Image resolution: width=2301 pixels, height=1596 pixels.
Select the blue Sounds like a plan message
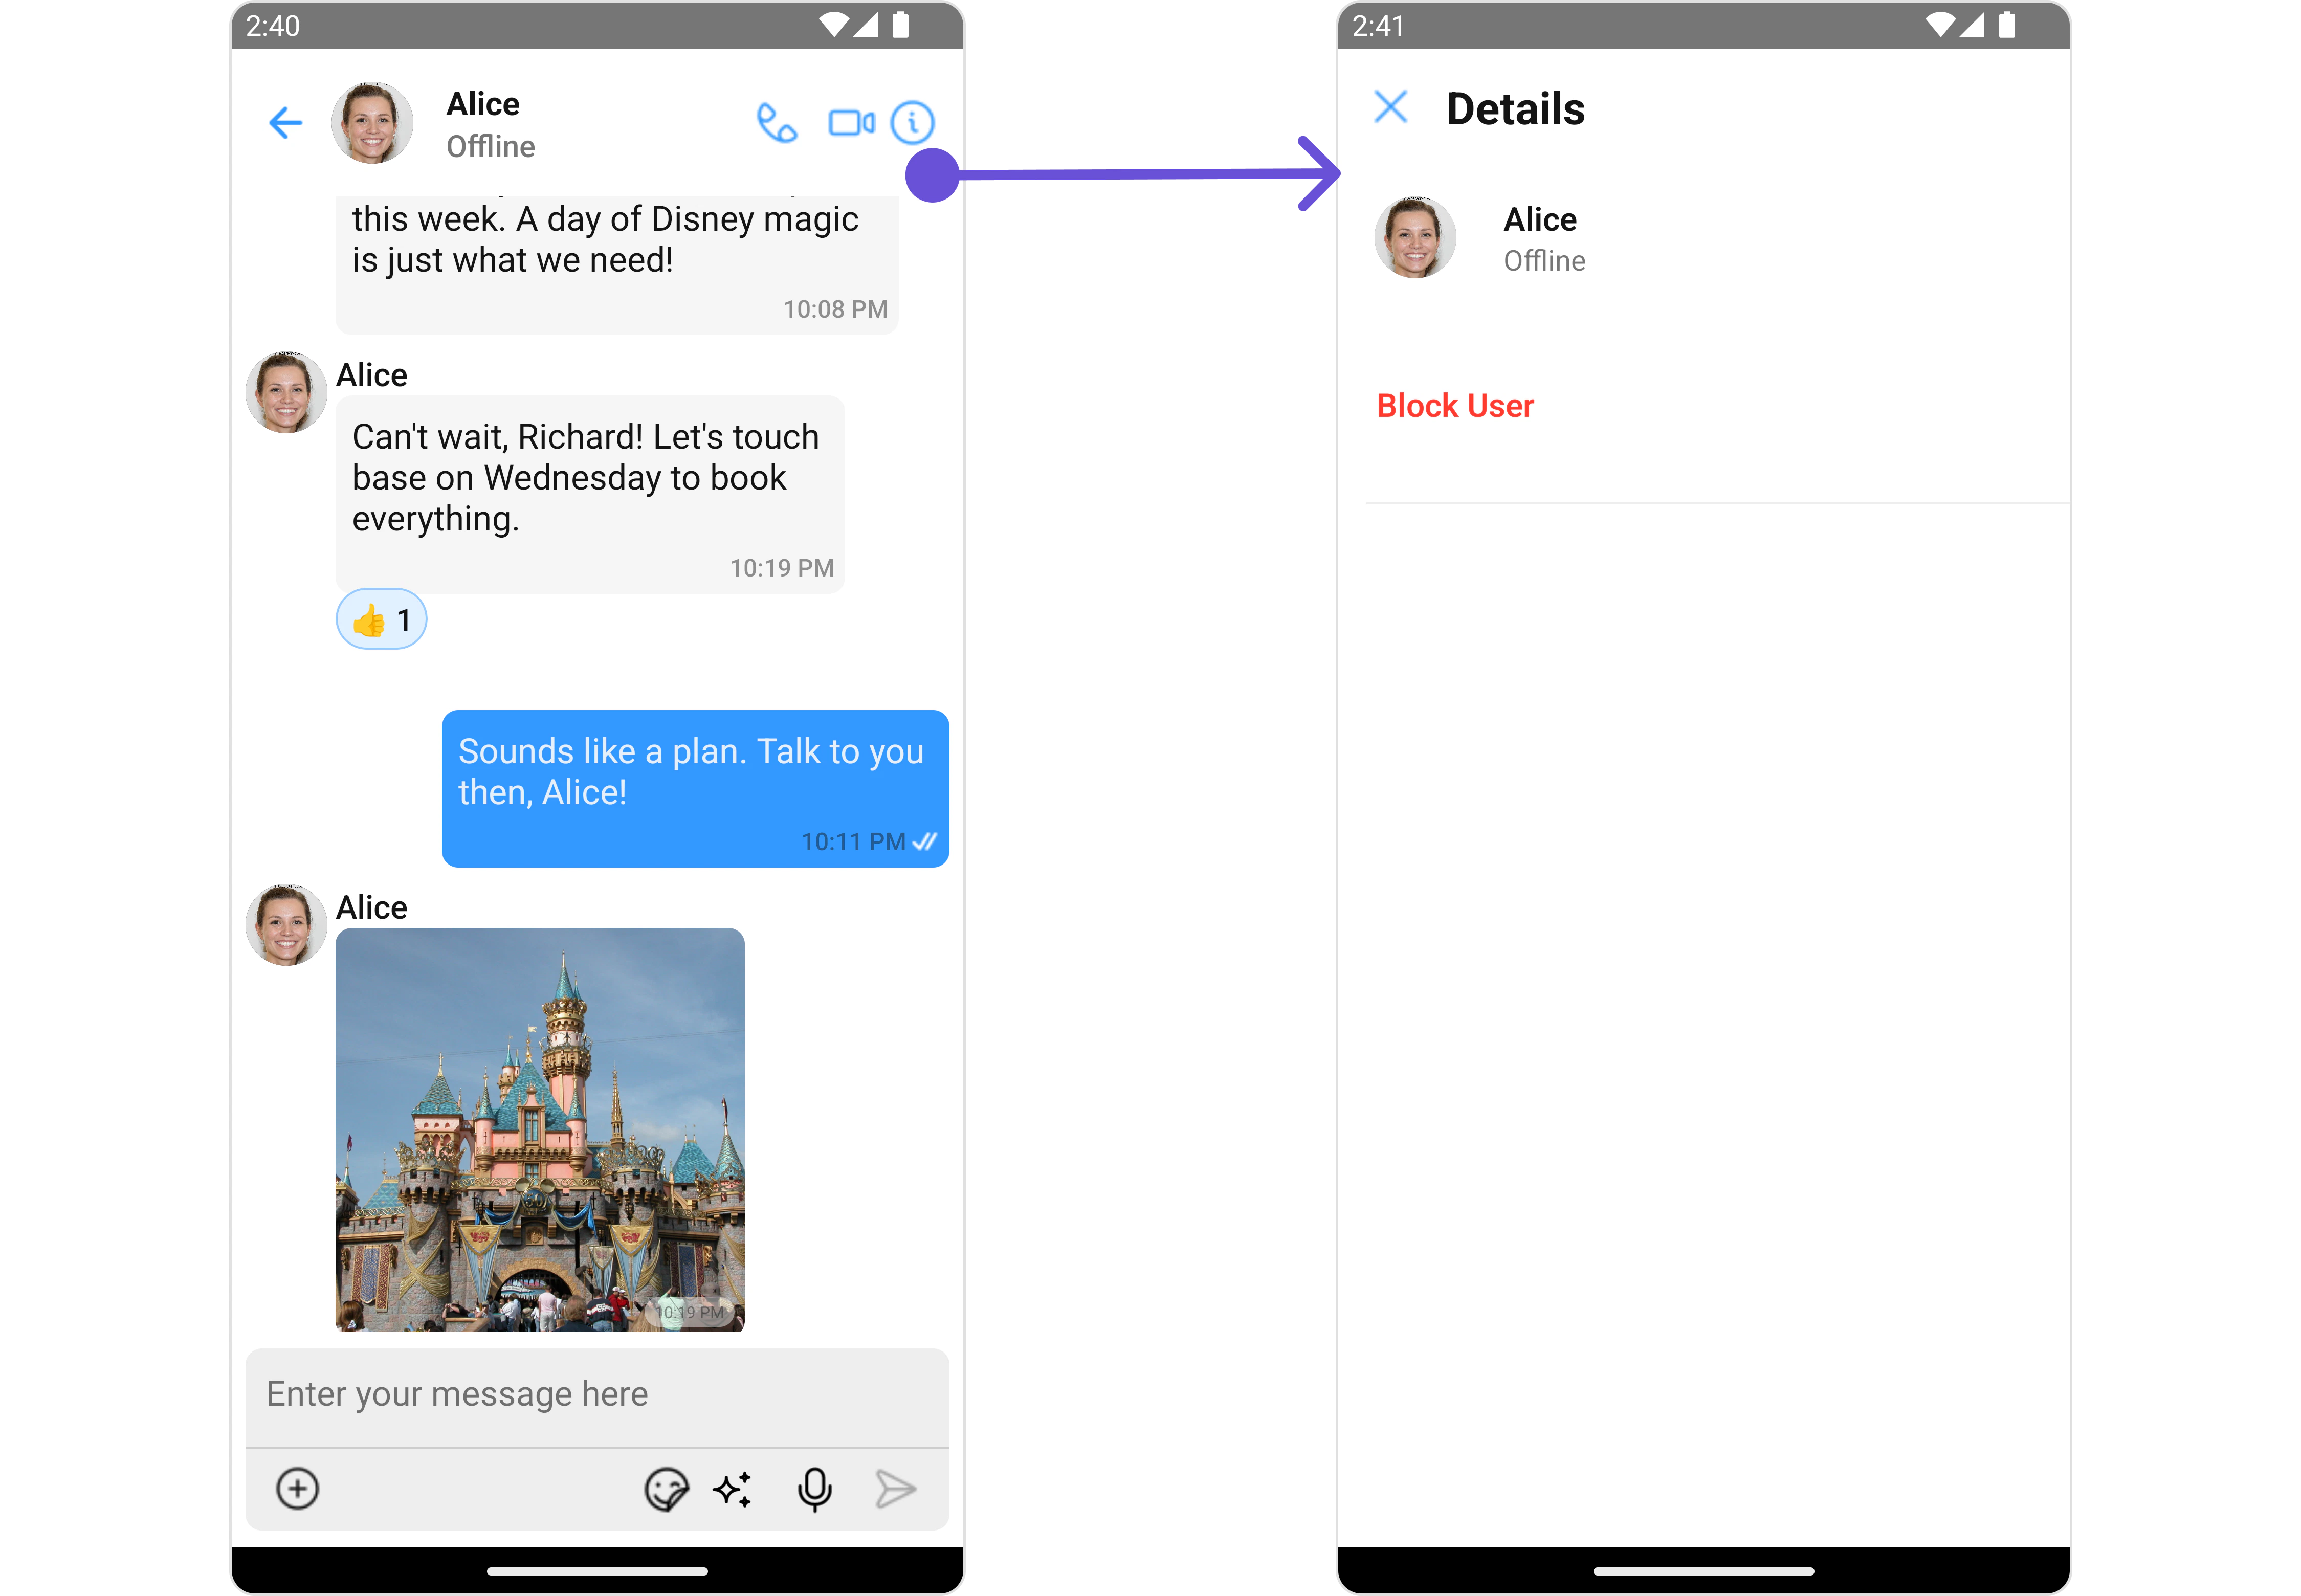[694, 788]
